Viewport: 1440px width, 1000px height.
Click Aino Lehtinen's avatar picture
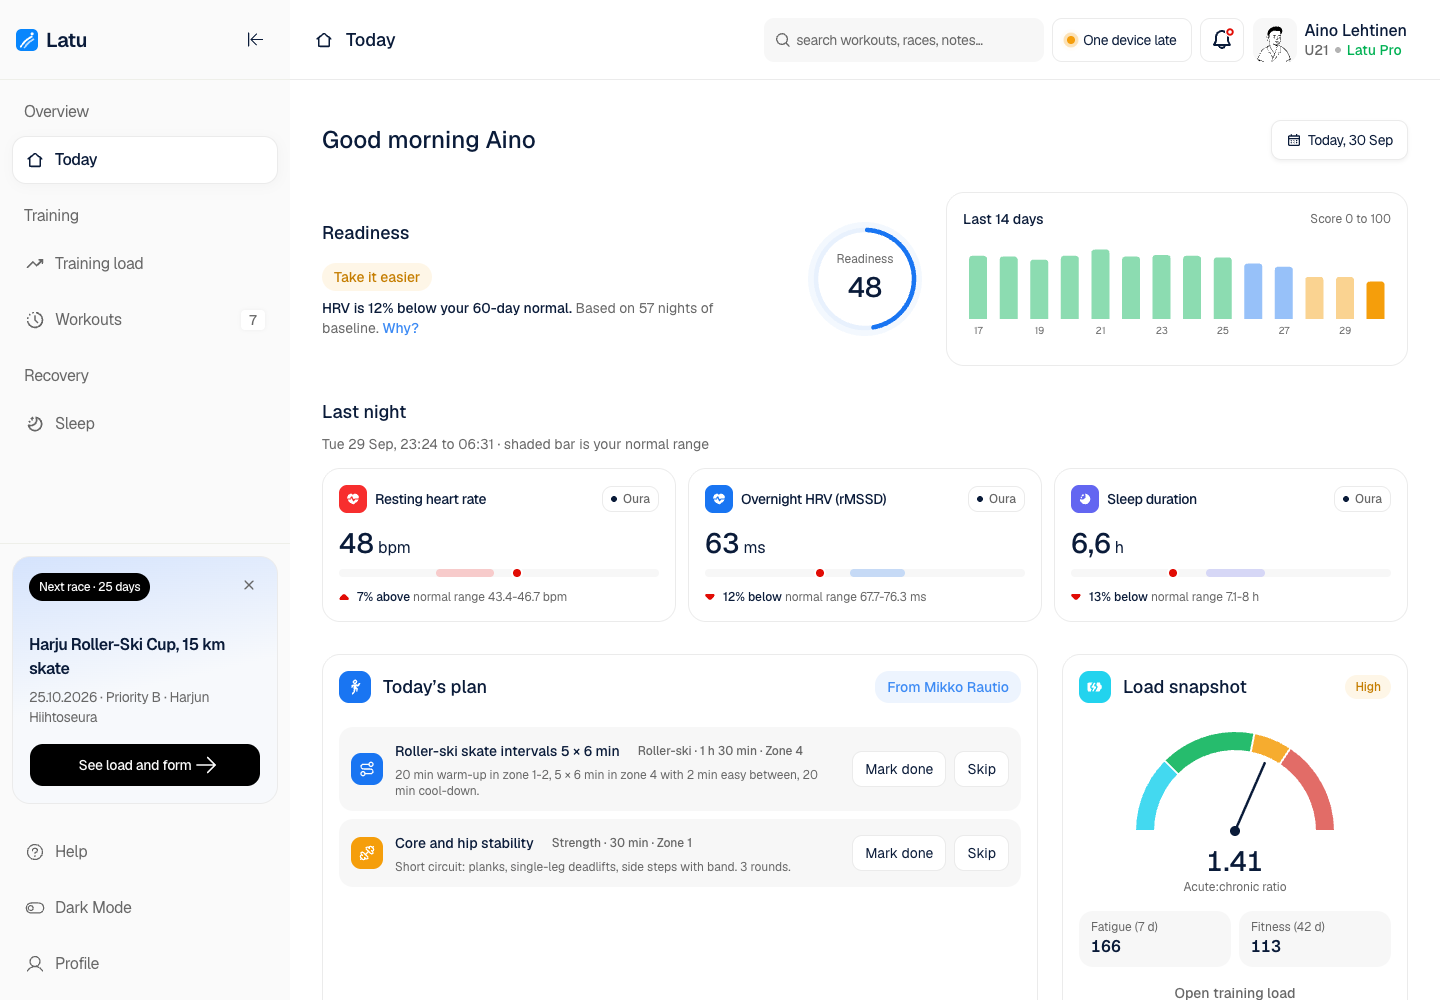(x=1274, y=40)
